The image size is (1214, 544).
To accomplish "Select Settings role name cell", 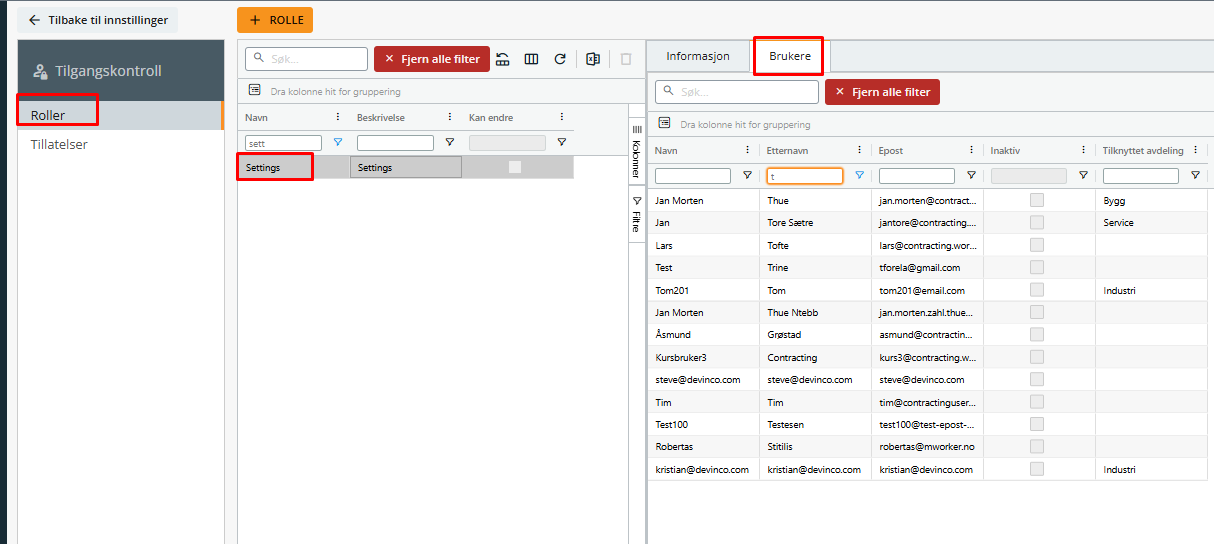I will pyautogui.click(x=293, y=167).
